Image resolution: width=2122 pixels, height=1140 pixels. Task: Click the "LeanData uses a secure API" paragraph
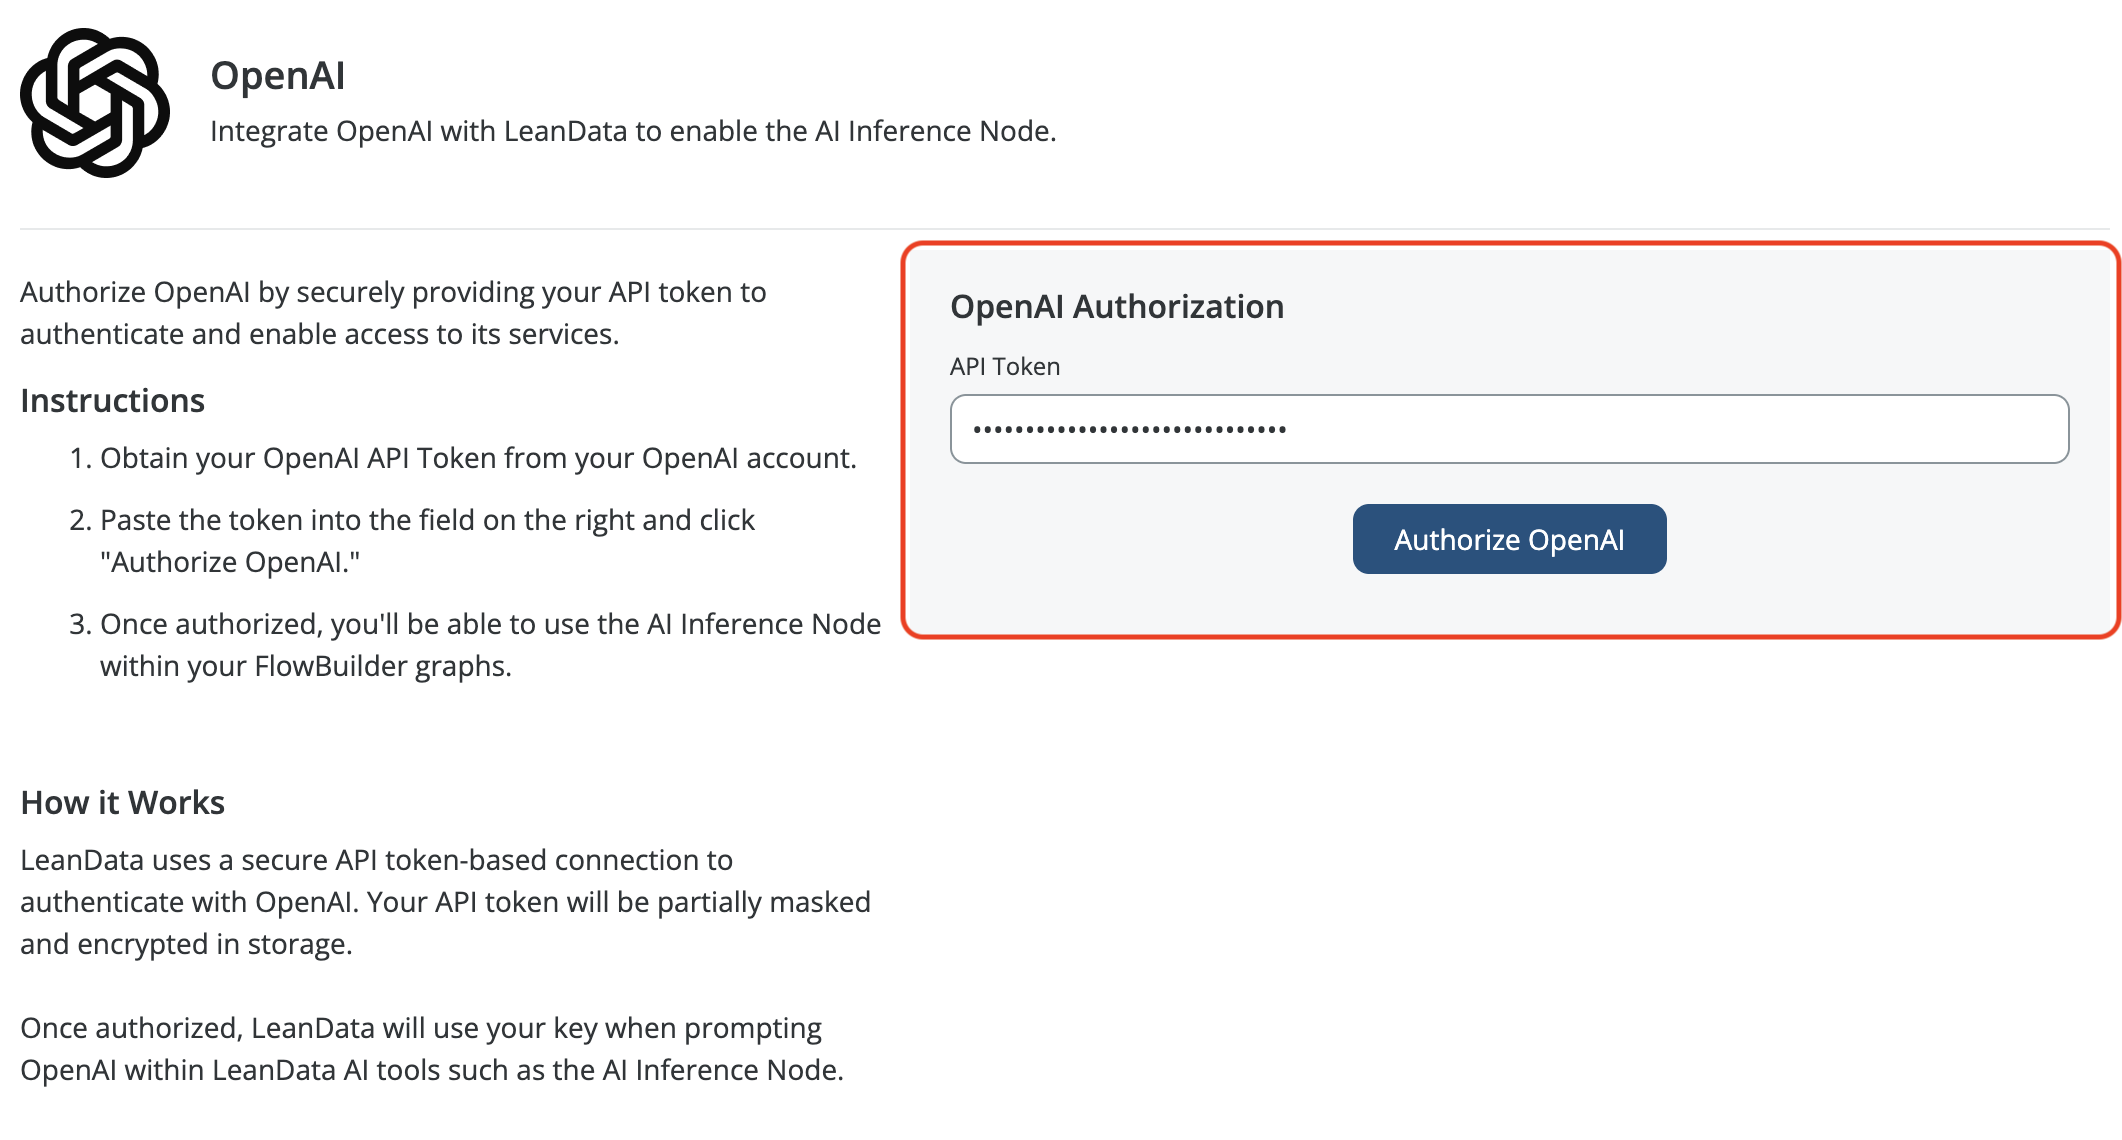pyautogui.click(x=376, y=860)
